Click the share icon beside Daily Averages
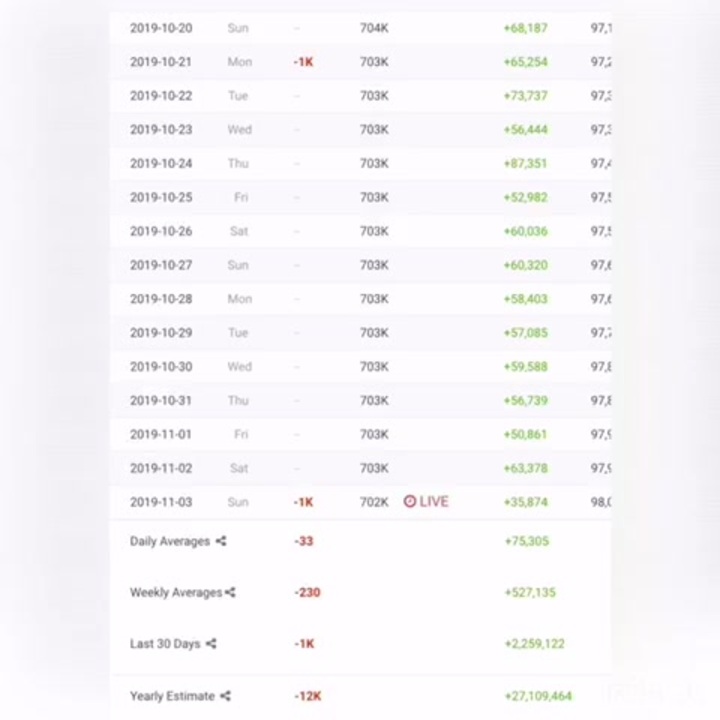The height and width of the screenshot is (720, 720). tap(221, 541)
